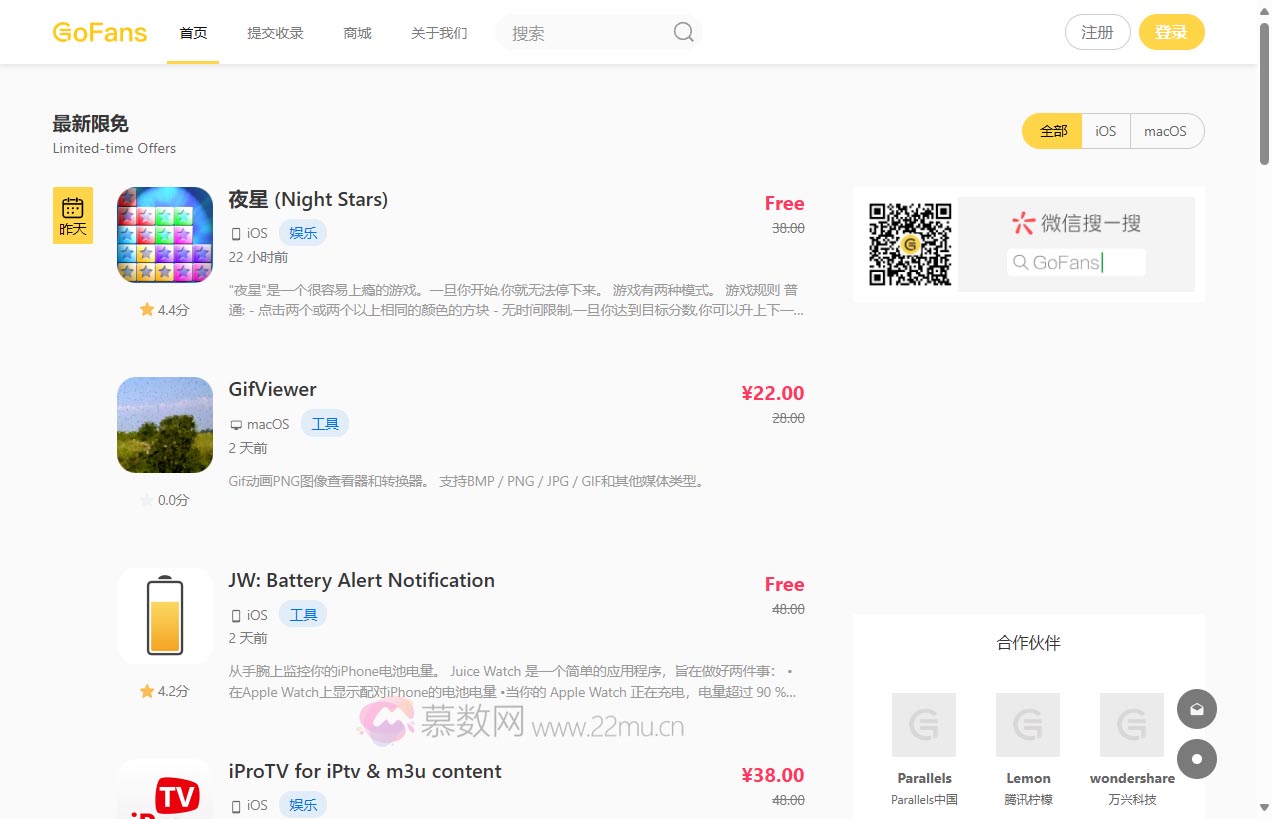Viewport: 1272px width, 819px height.
Task: Click the search magnifier icon
Action: [683, 32]
